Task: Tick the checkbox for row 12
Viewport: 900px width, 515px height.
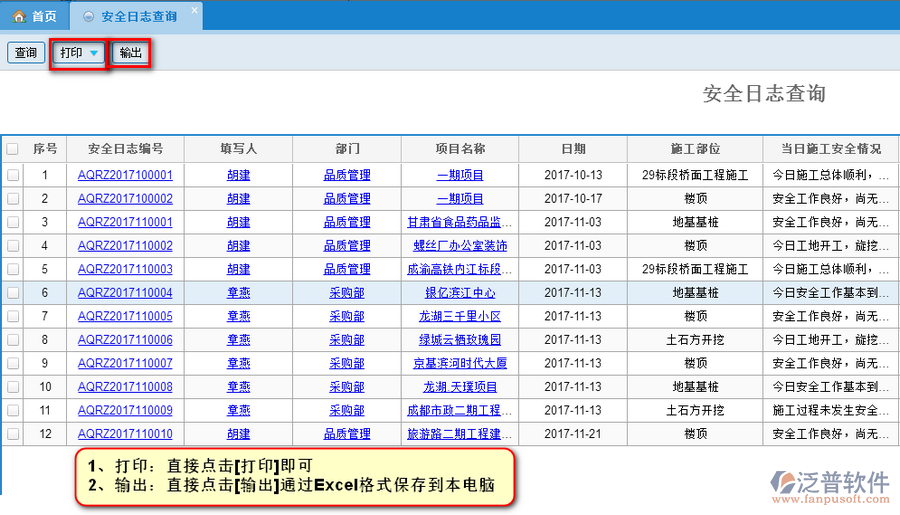Action: tap(13, 434)
